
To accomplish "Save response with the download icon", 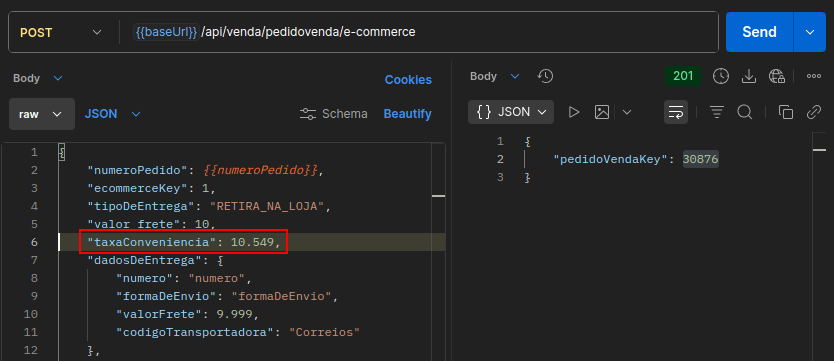I will (x=749, y=77).
